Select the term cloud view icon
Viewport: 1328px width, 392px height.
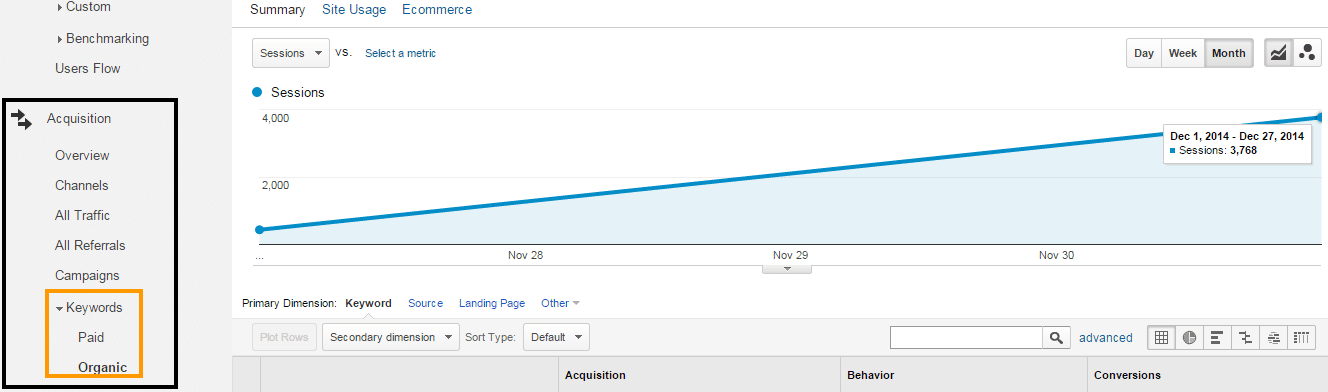1273,338
